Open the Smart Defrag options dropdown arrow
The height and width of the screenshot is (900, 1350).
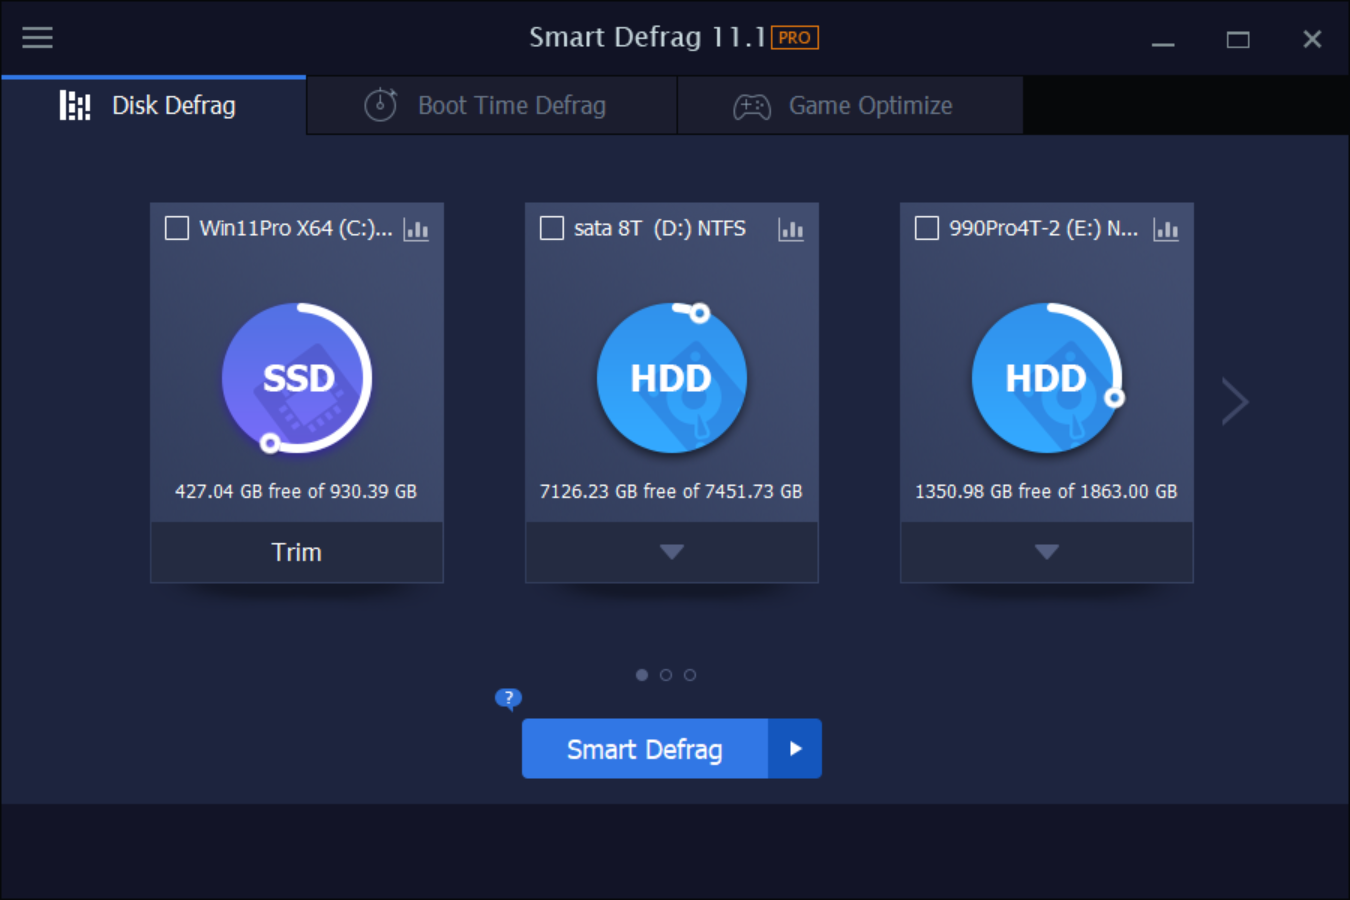pos(795,748)
